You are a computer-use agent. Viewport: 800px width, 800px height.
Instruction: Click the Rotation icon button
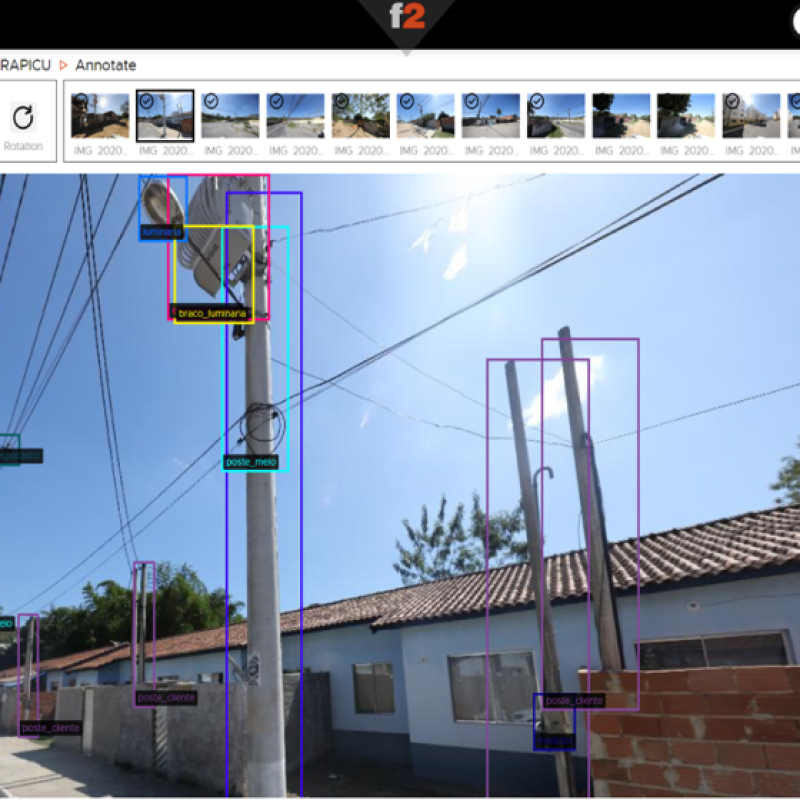(x=23, y=118)
